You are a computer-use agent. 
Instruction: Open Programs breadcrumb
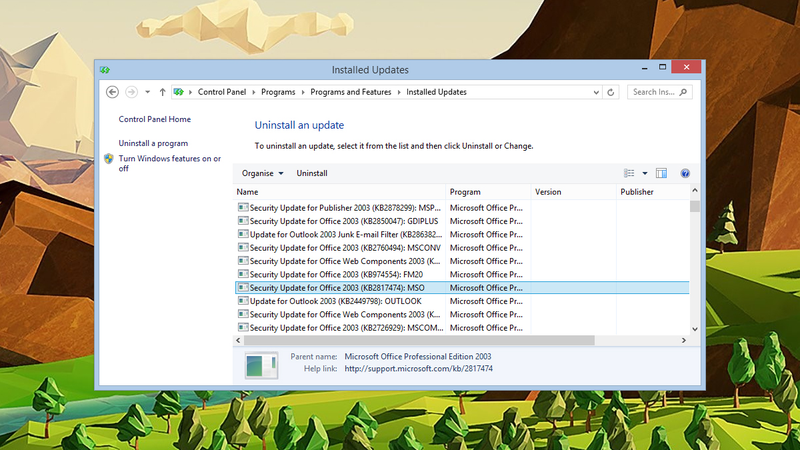[x=278, y=92]
